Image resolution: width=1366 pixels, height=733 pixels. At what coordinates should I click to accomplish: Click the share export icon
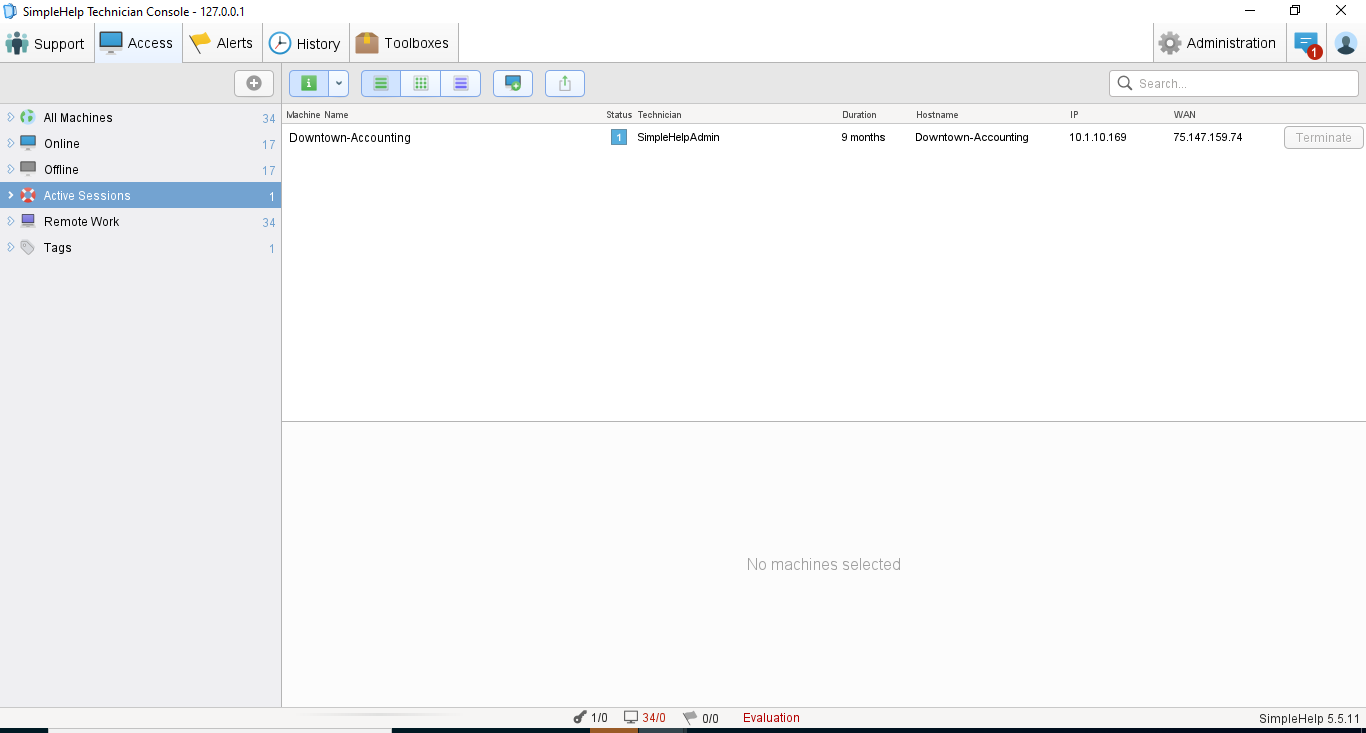[565, 84]
